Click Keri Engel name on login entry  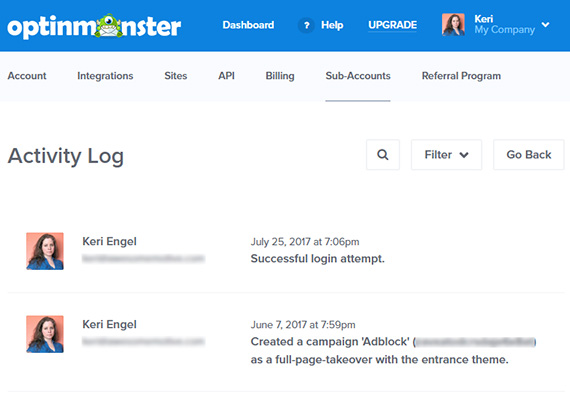(x=109, y=241)
